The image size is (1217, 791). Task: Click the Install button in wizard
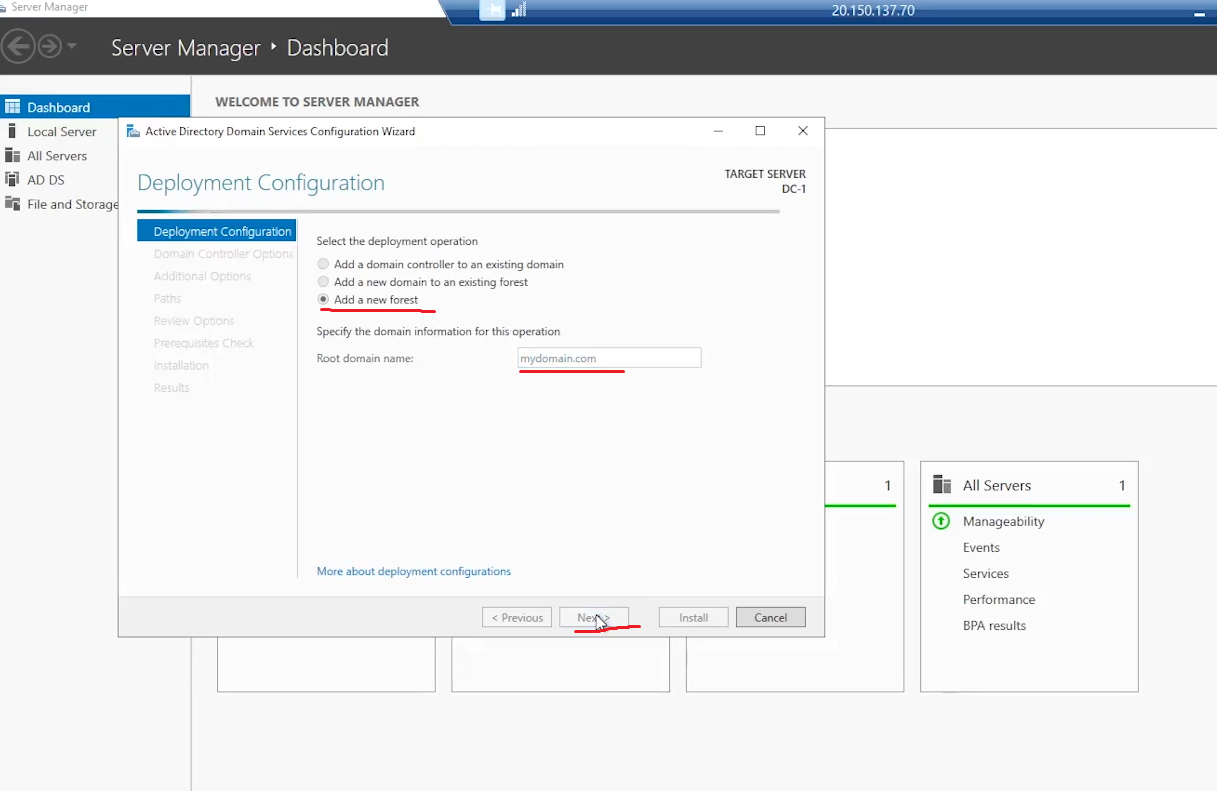tap(694, 617)
